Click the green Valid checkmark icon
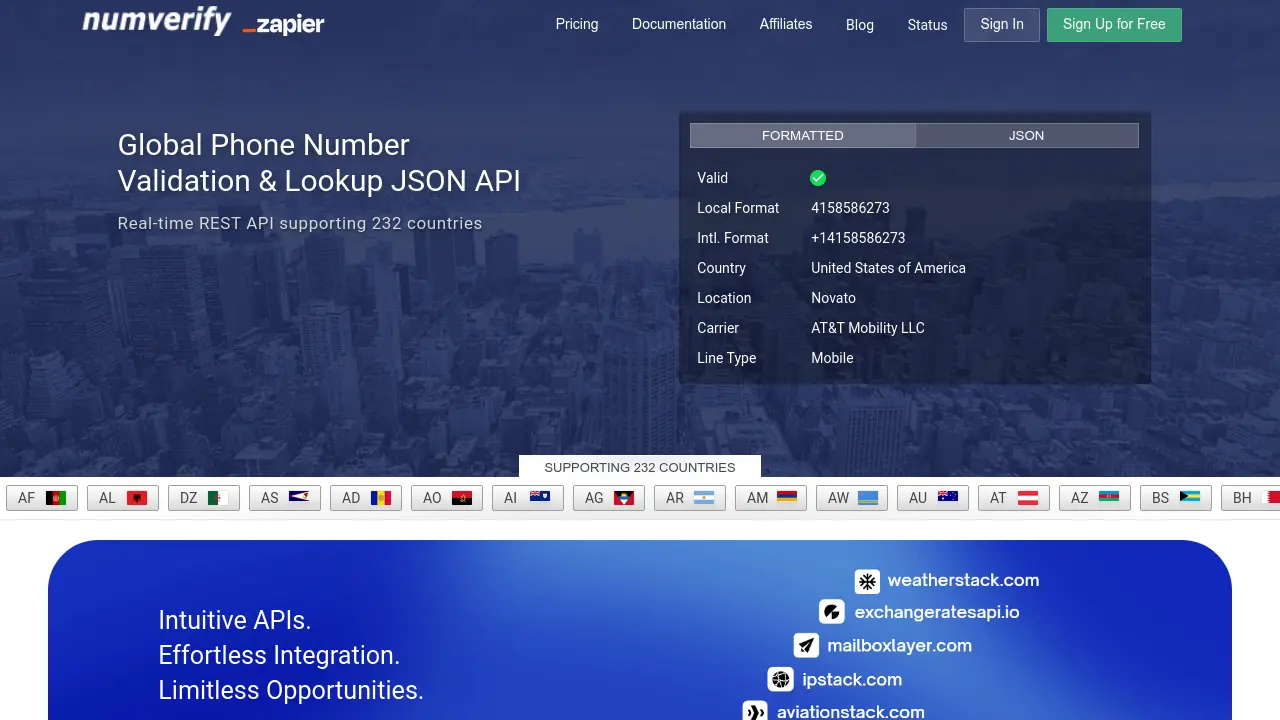1280x720 pixels. click(x=818, y=178)
